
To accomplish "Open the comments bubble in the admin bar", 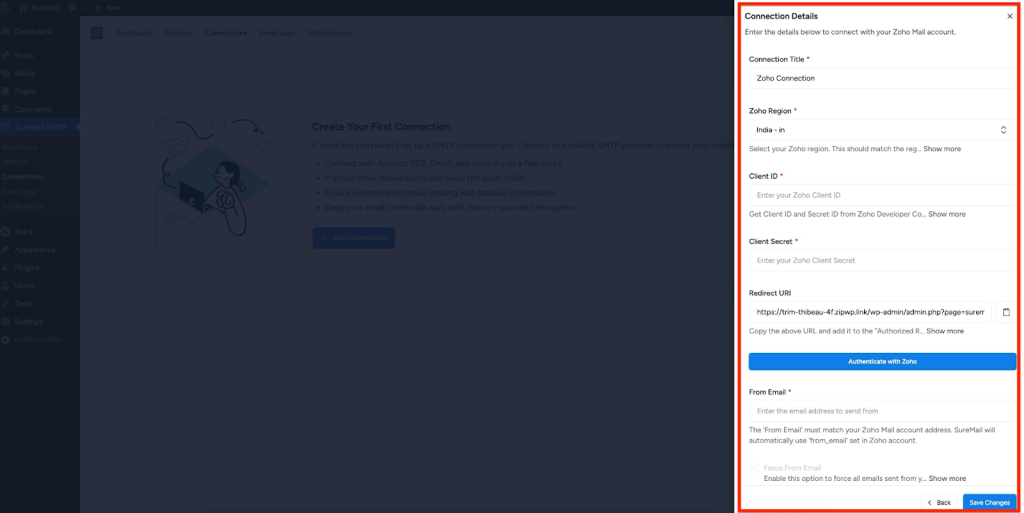I will click(76, 8).
